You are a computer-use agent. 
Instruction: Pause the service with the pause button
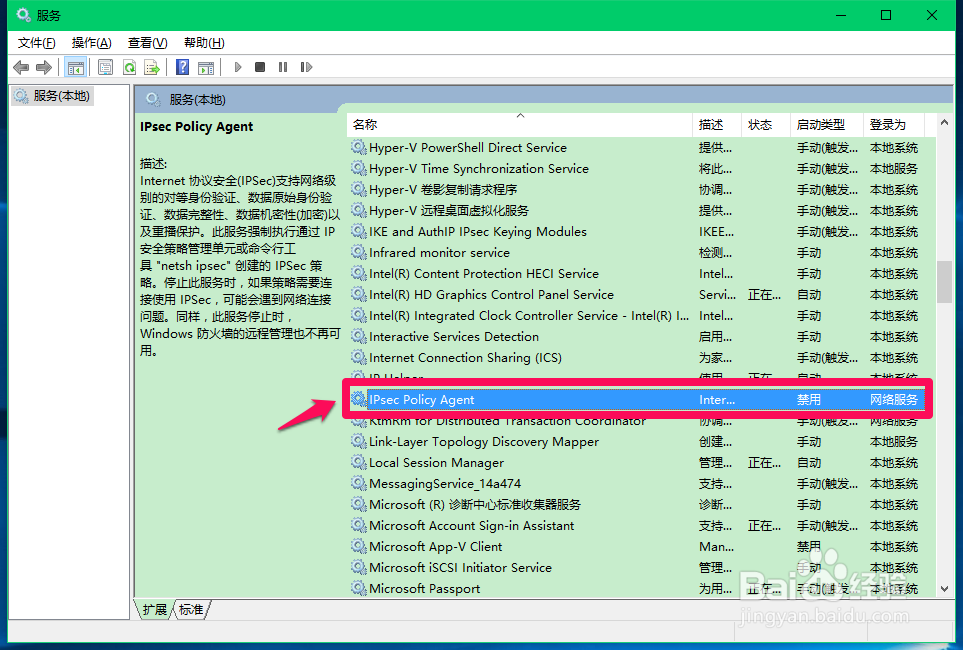tap(283, 66)
